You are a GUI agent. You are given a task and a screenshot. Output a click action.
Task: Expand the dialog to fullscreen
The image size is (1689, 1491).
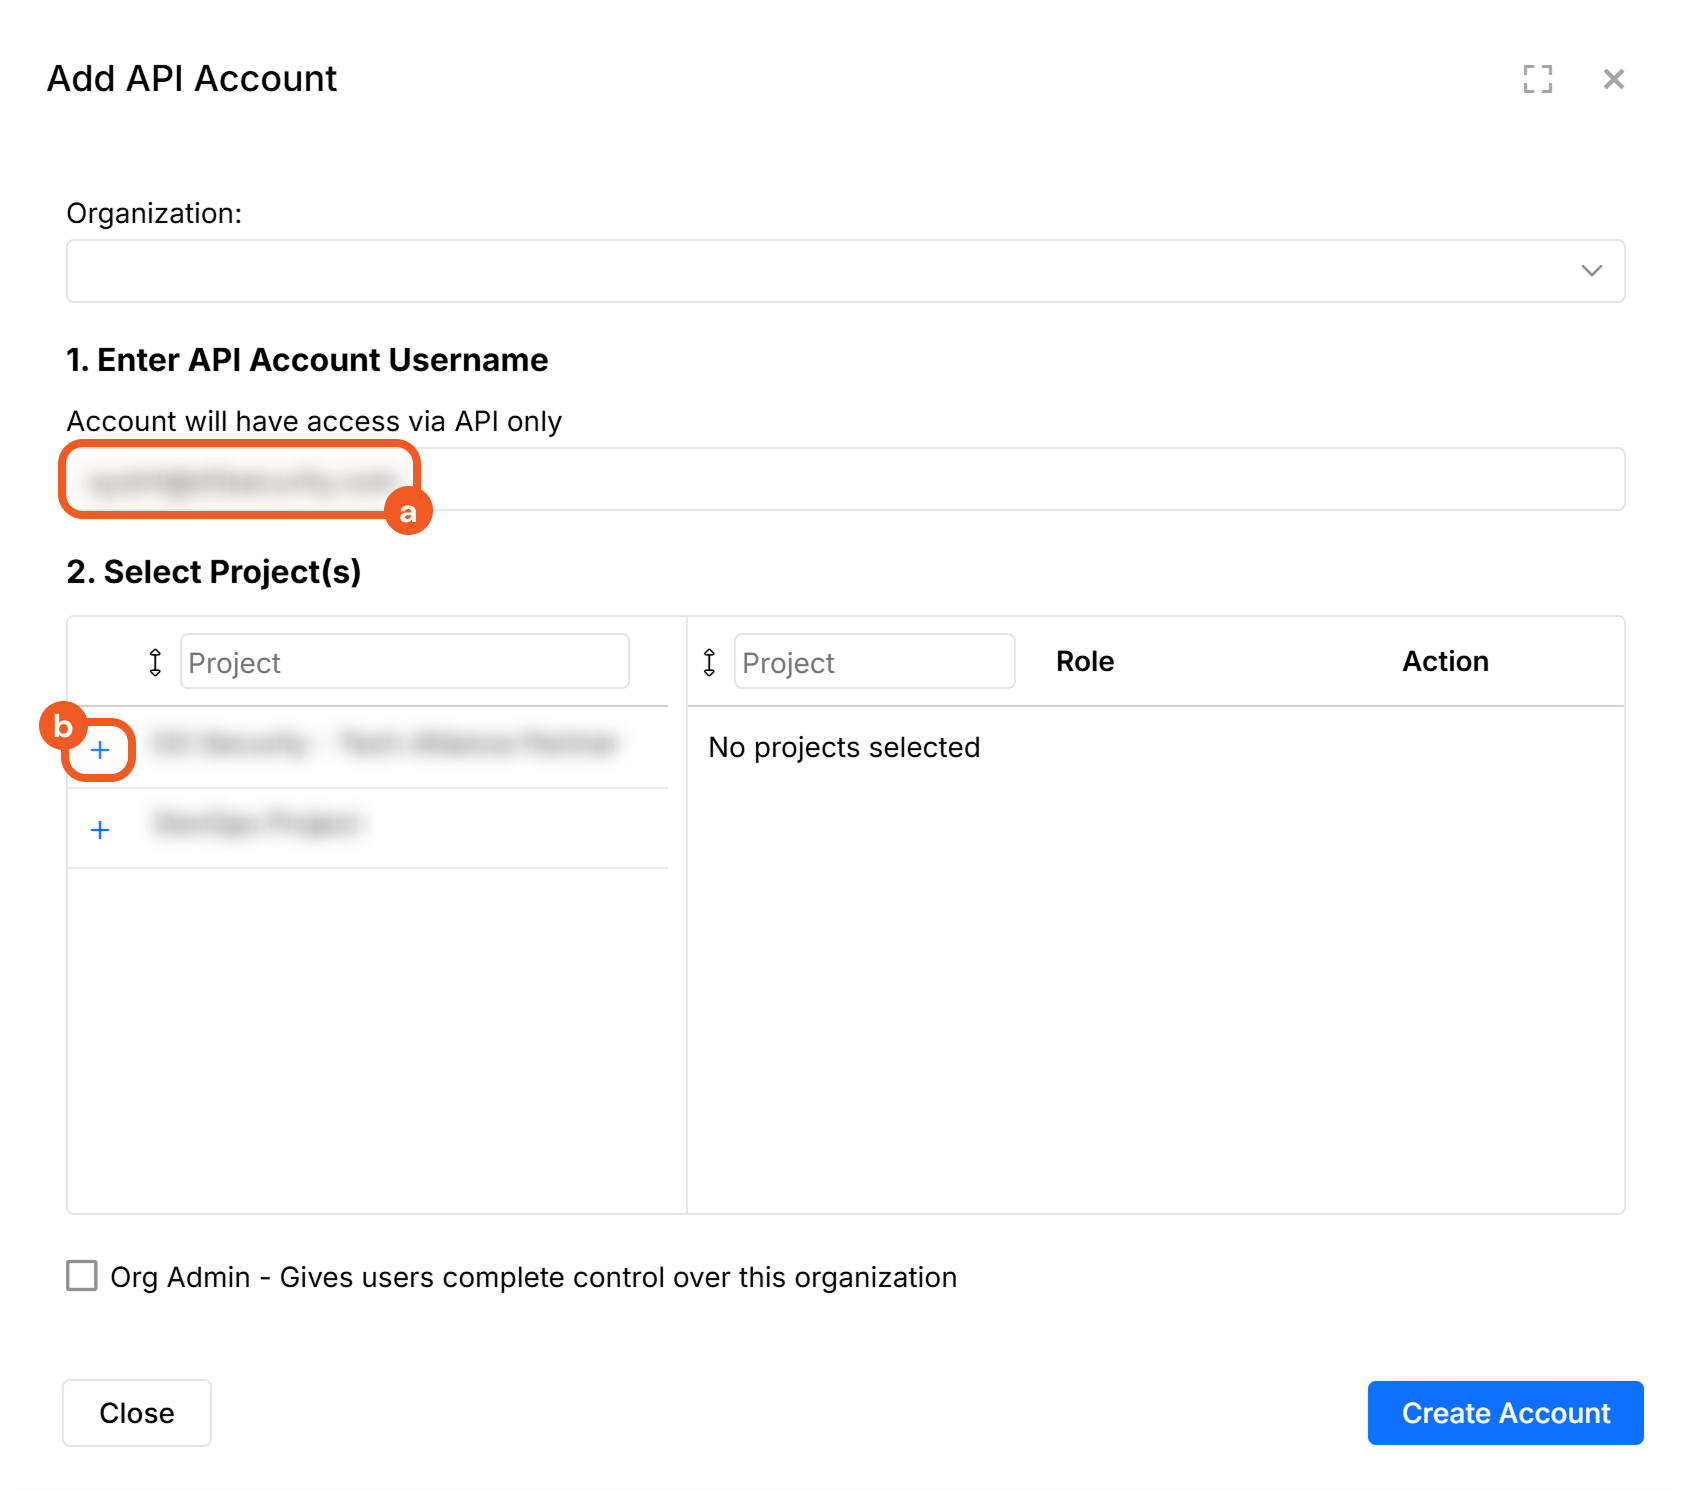pos(1537,79)
